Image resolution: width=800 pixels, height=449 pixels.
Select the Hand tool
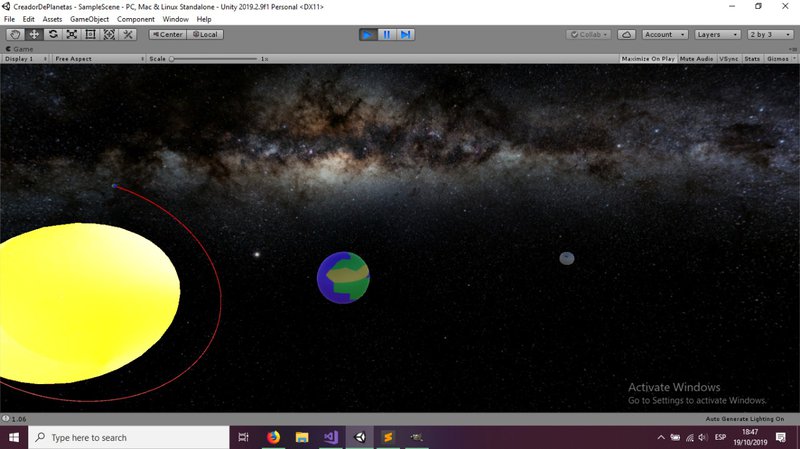coord(15,34)
